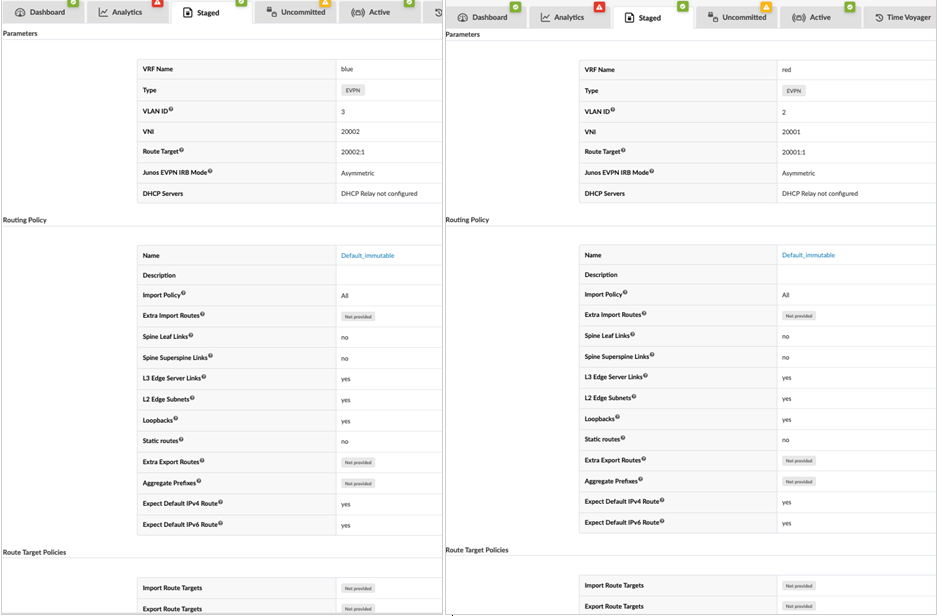Click the Route Target help icon in the blue VRF panel

[182, 150]
